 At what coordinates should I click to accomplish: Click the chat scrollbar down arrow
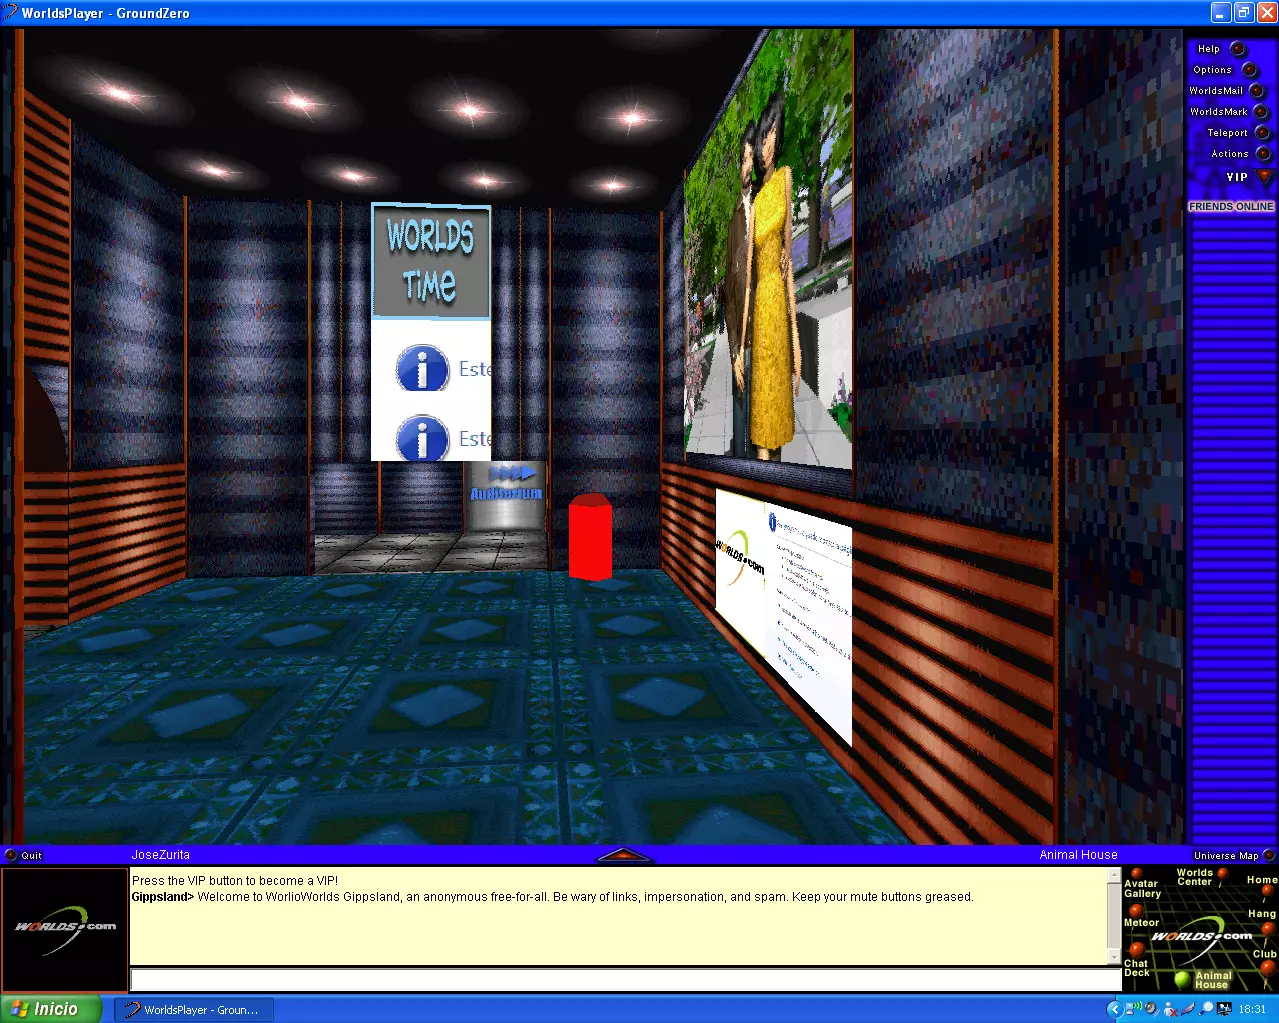coord(1114,956)
